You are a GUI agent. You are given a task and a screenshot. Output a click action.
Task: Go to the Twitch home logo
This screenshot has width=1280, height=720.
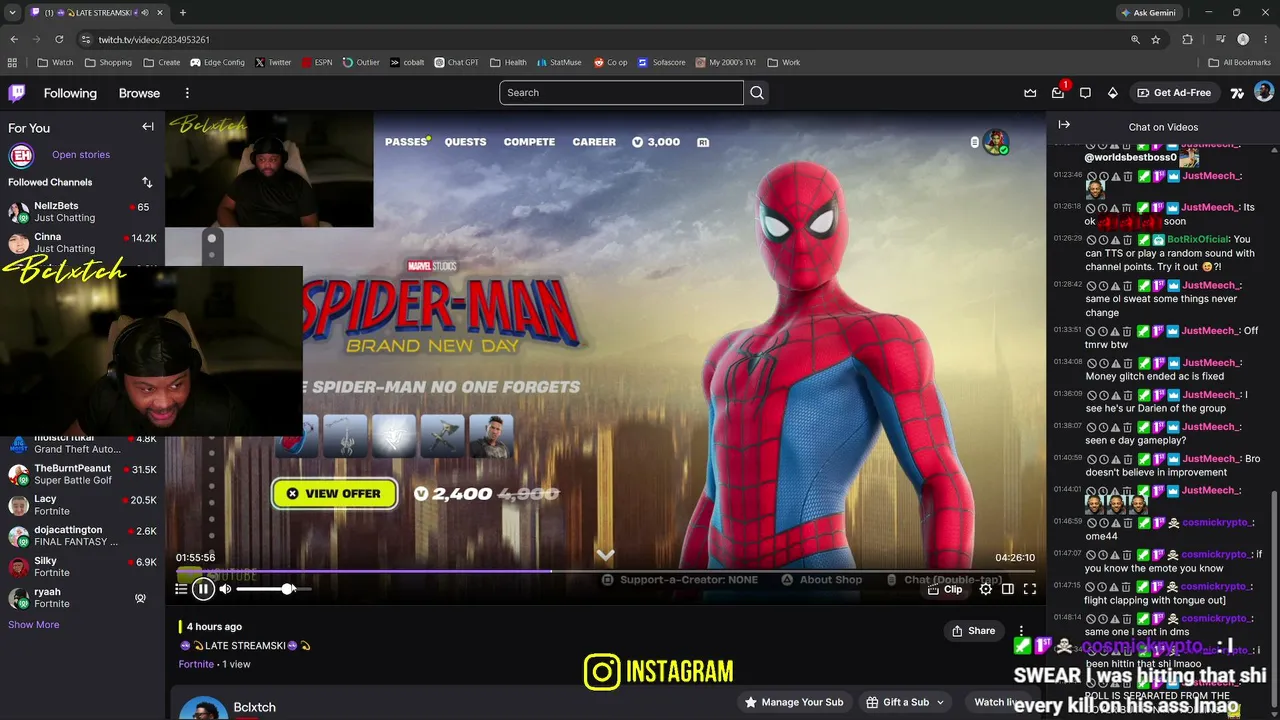[17, 93]
